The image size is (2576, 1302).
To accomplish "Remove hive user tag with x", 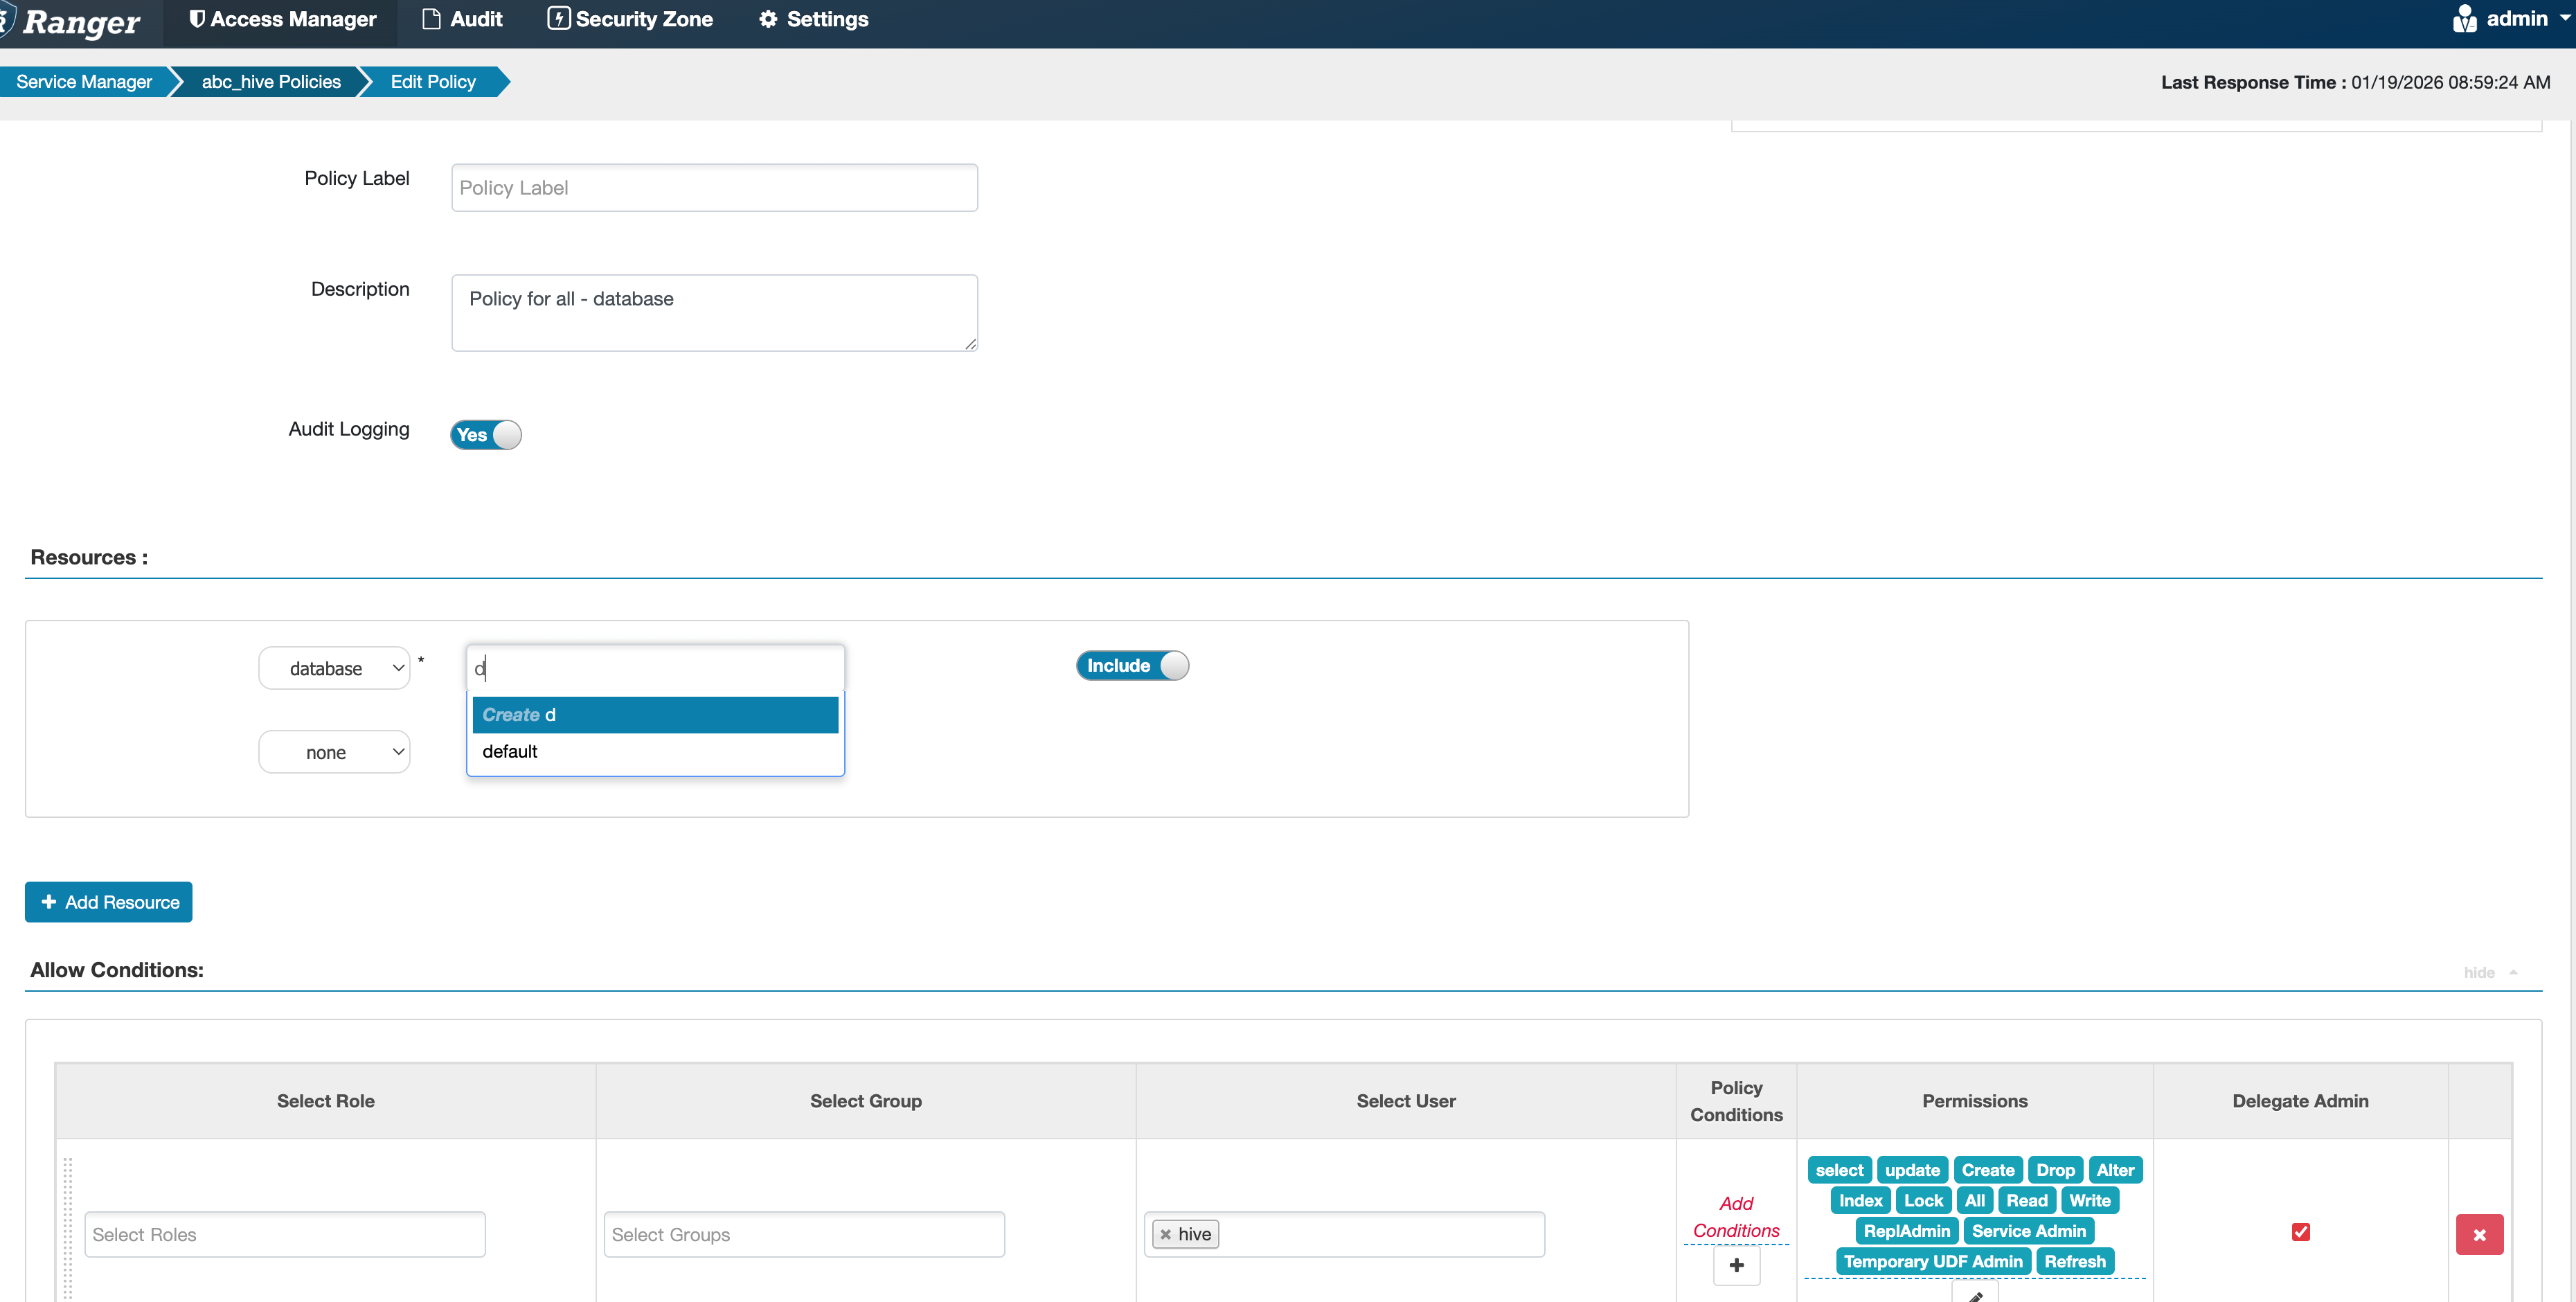I will coord(1165,1234).
